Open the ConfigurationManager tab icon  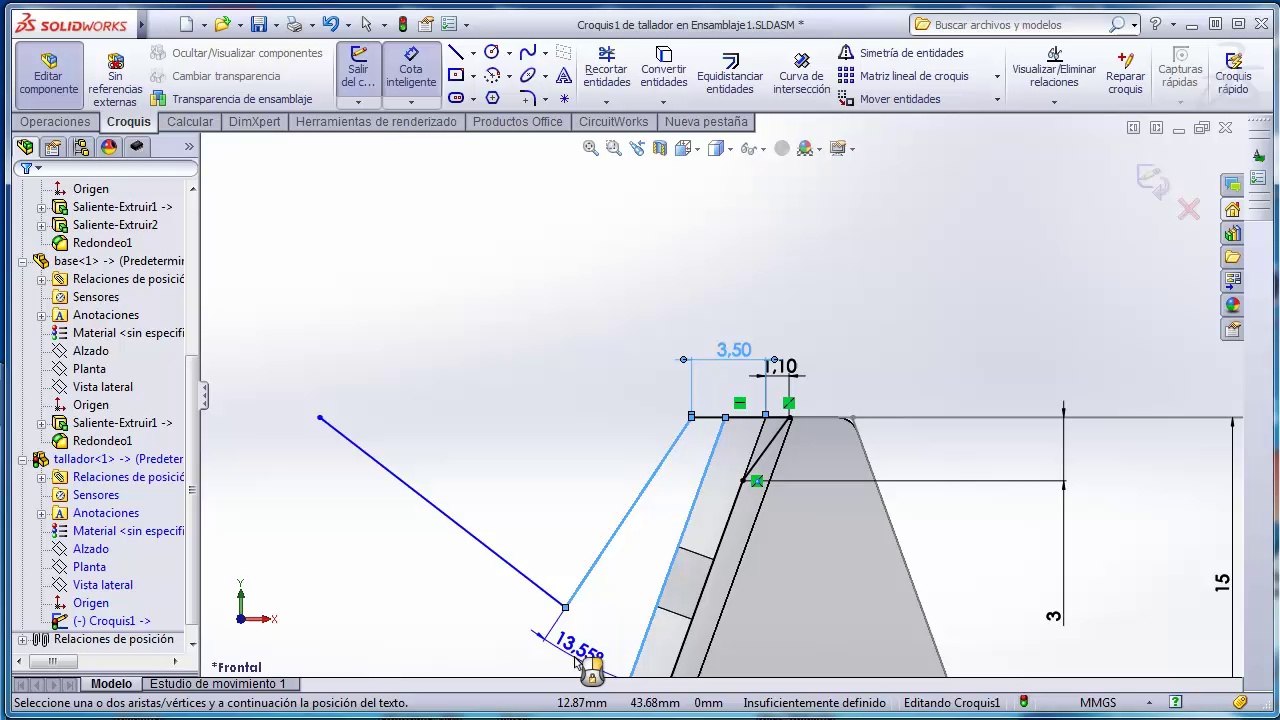[81, 147]
